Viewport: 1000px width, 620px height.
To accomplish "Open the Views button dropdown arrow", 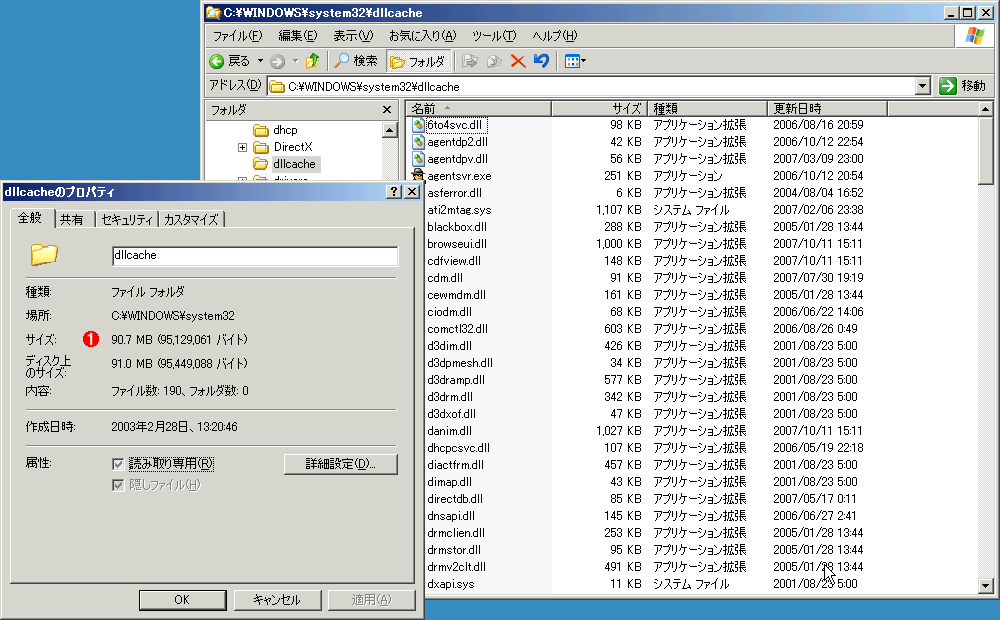I will click(584, 61).
